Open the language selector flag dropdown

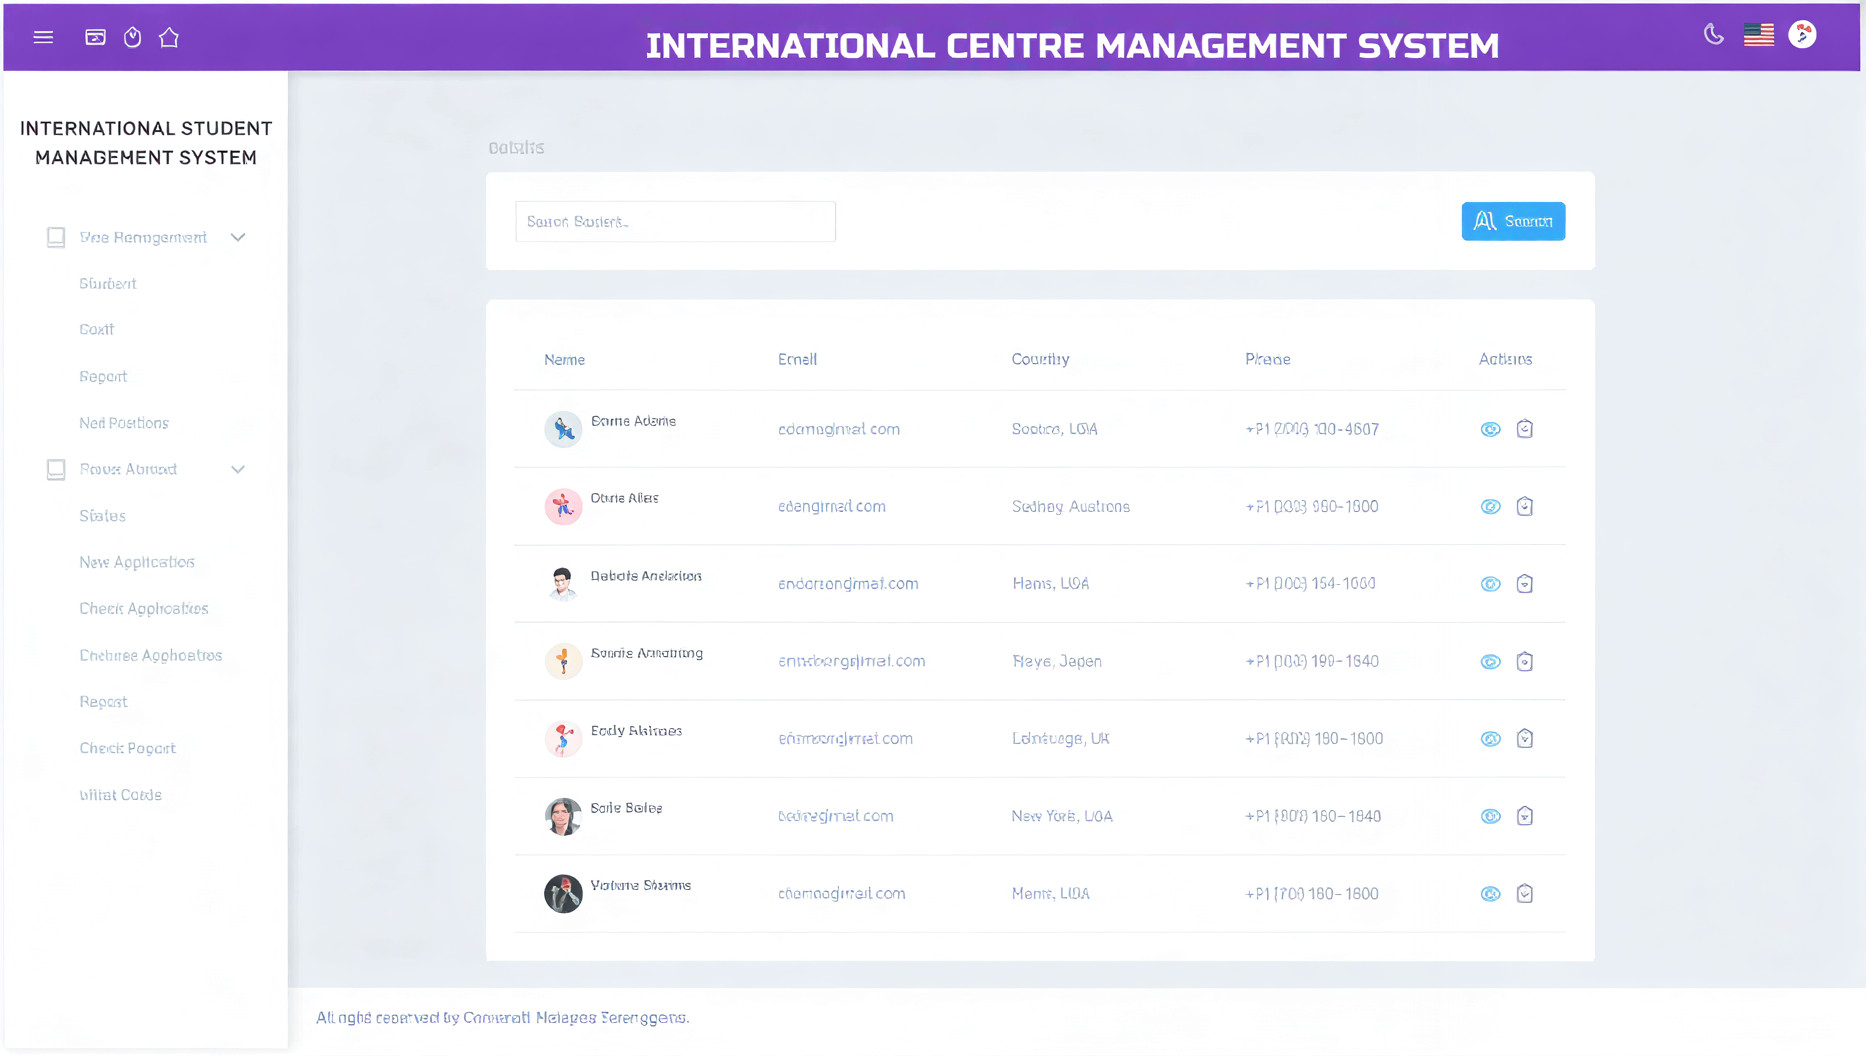pyautogui.click(x=1758, y=33)
